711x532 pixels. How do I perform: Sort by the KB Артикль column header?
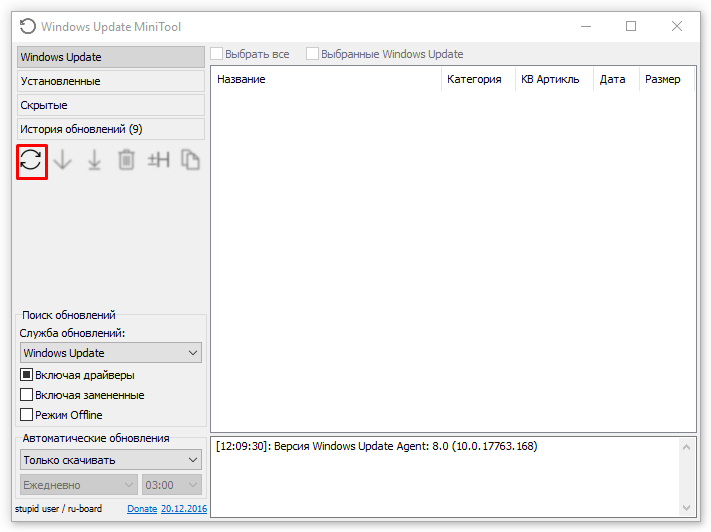tap(554, 79)
